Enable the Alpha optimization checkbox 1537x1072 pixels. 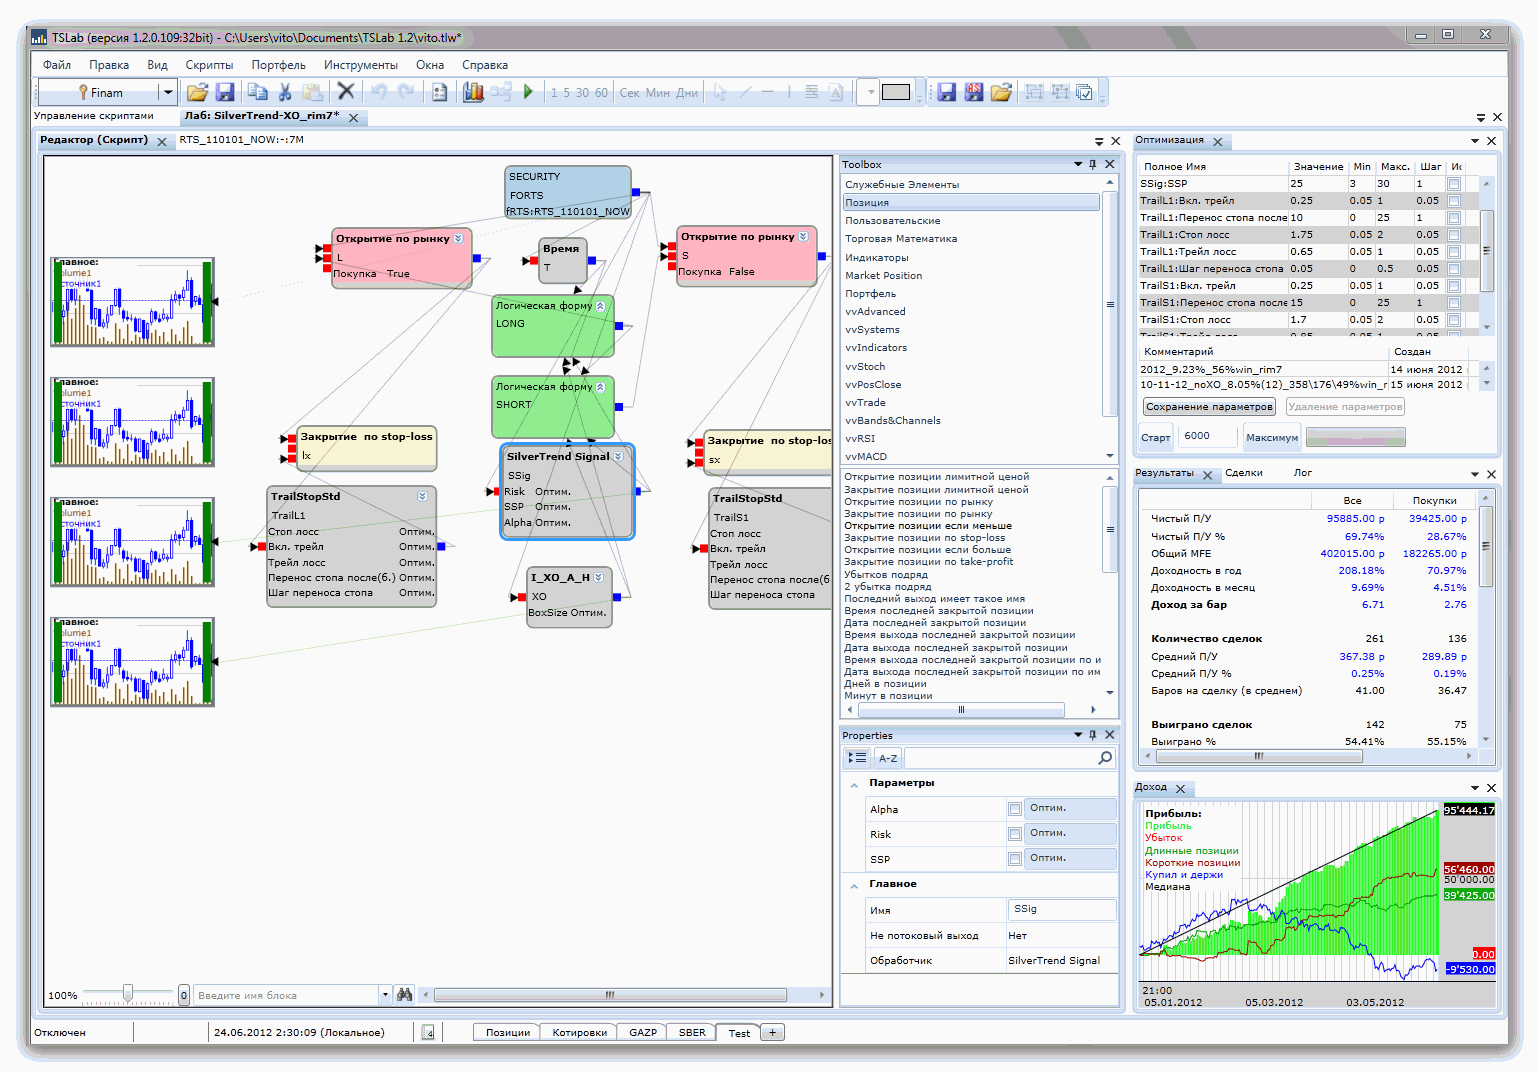click(1015, 809)
